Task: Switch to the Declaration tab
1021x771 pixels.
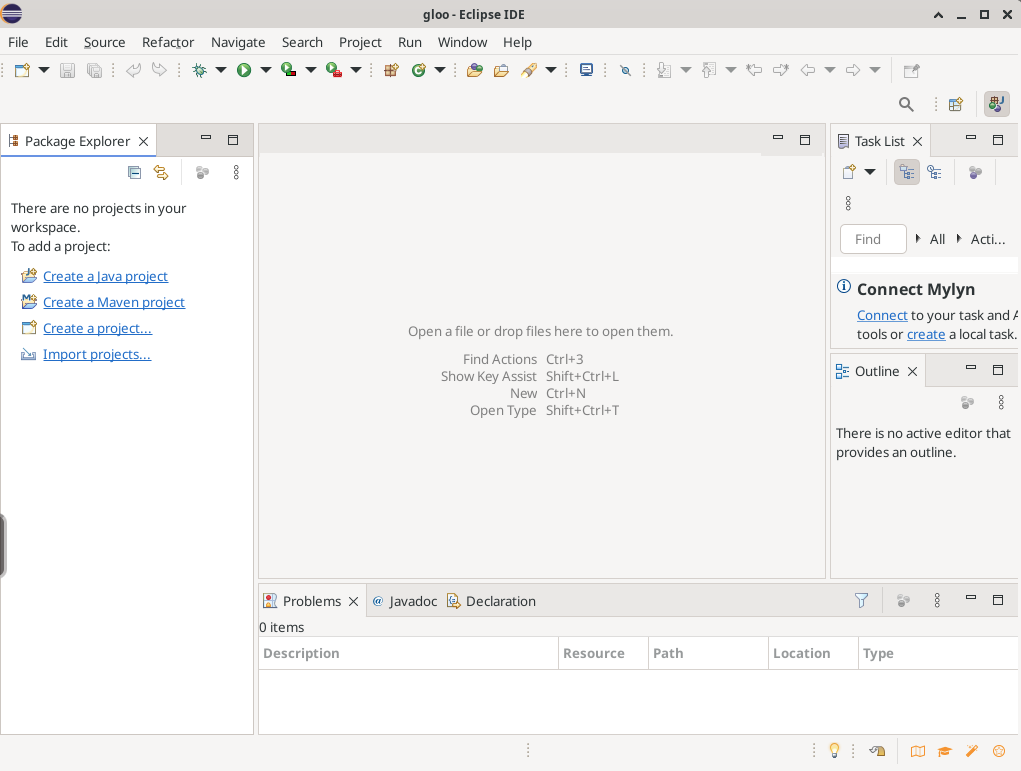Action: (x=491, y=601)
